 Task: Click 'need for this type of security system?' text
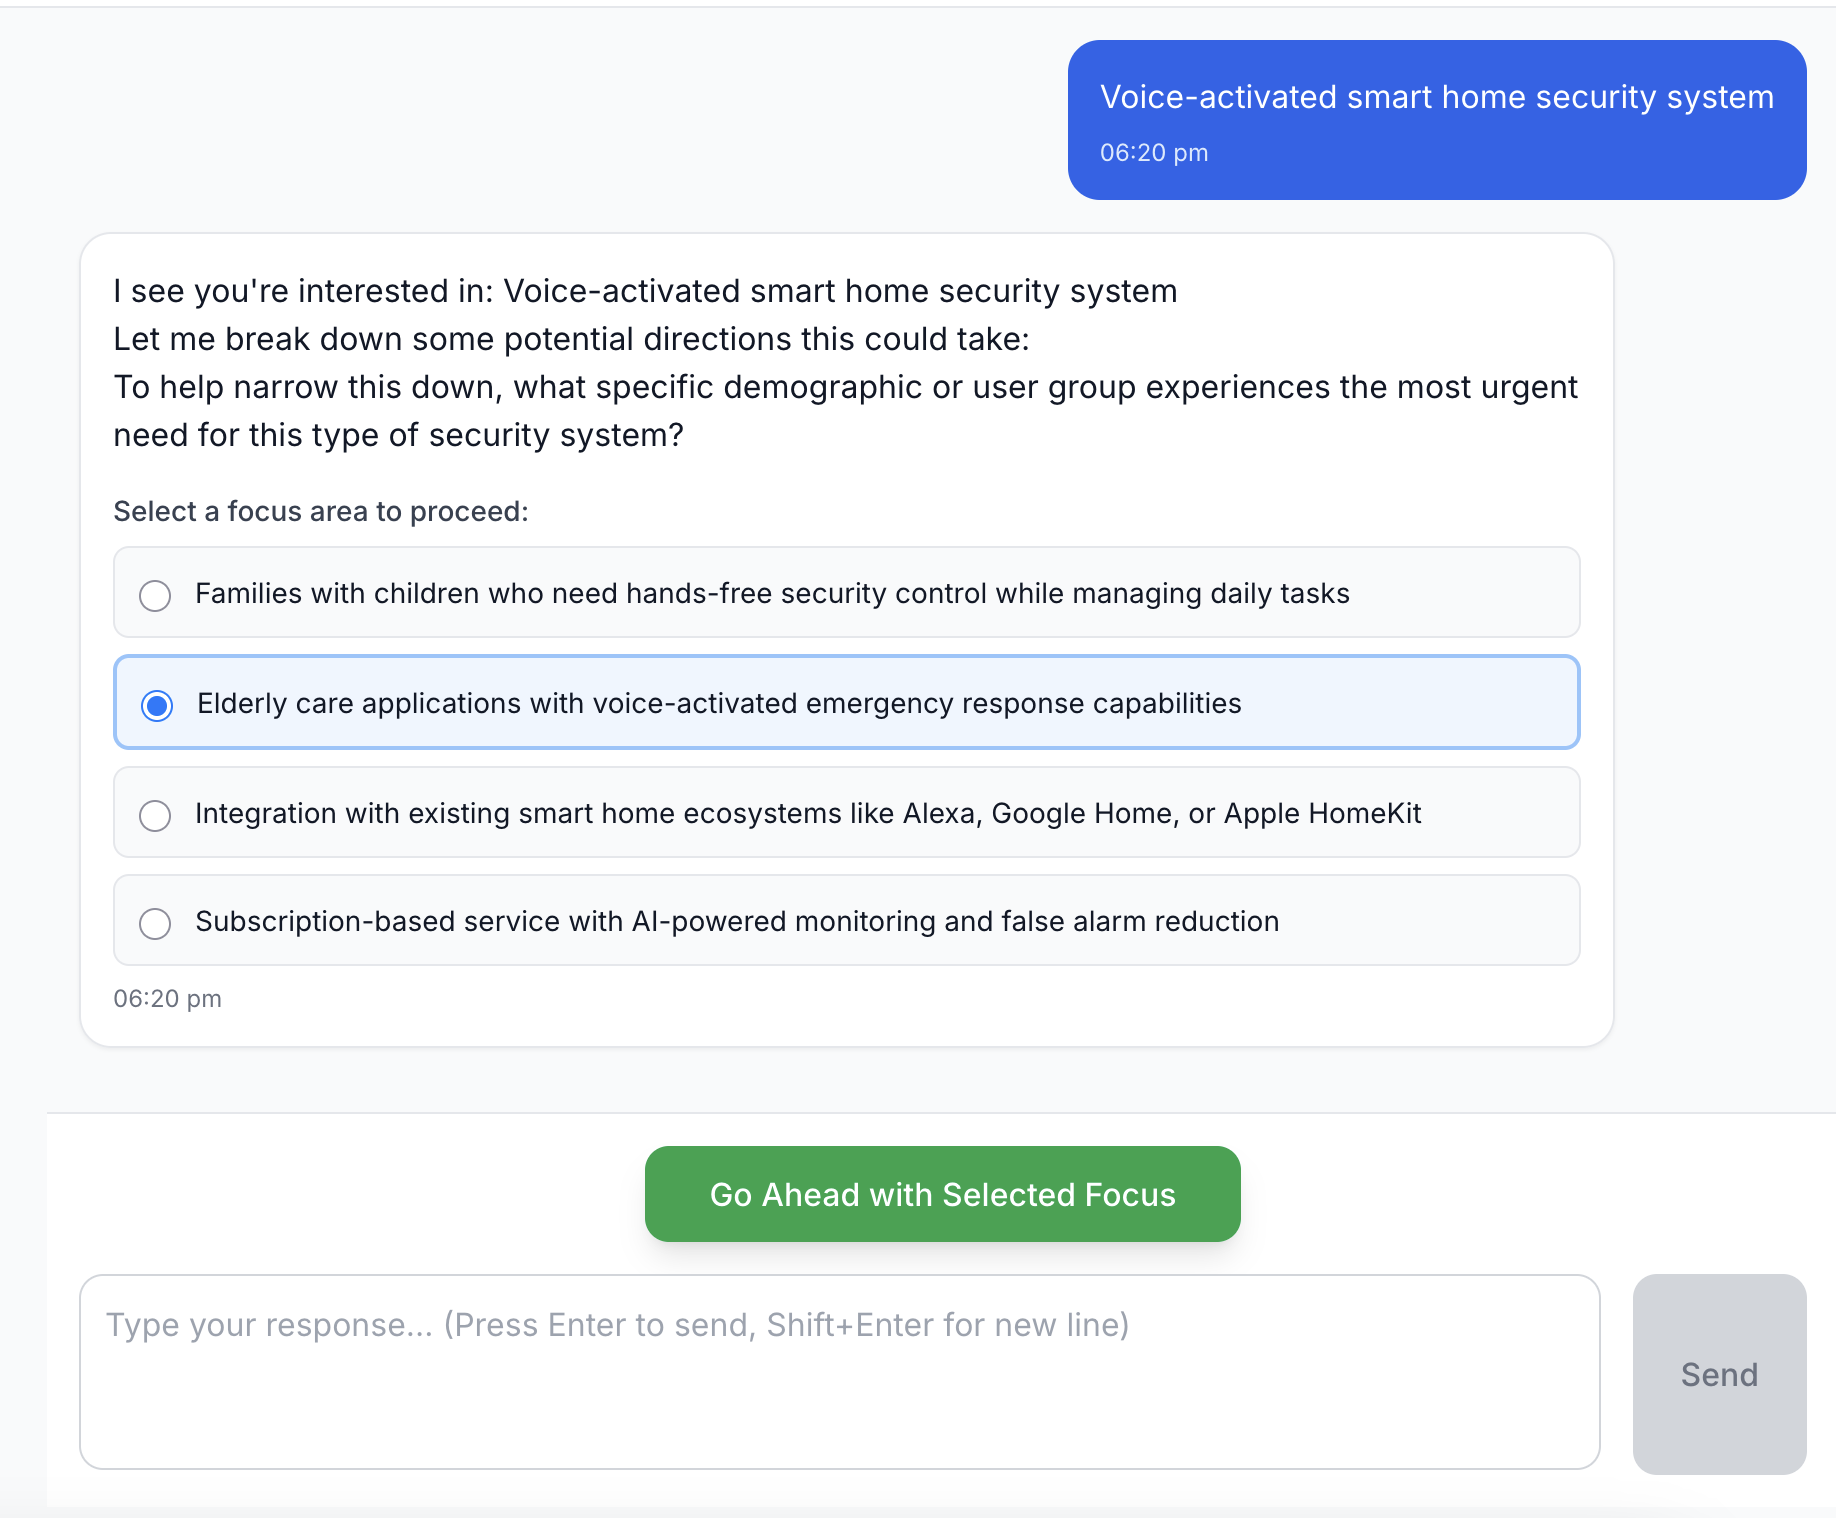tap(398, 435)
